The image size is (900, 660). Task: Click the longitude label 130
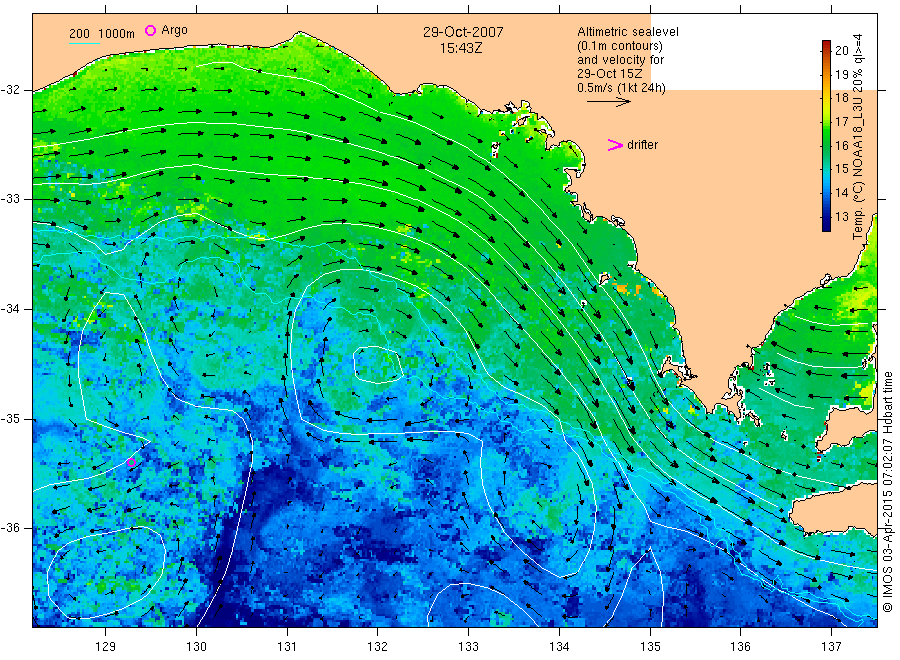pyautogui.click(x=196, y=647)
